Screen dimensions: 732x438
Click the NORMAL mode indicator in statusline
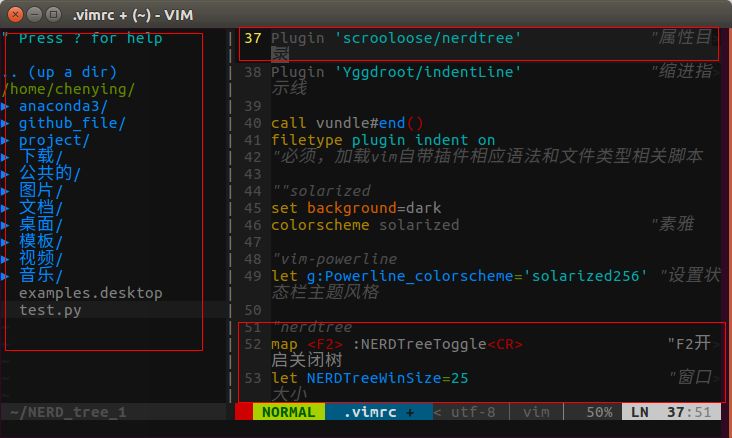coord(289,412)
